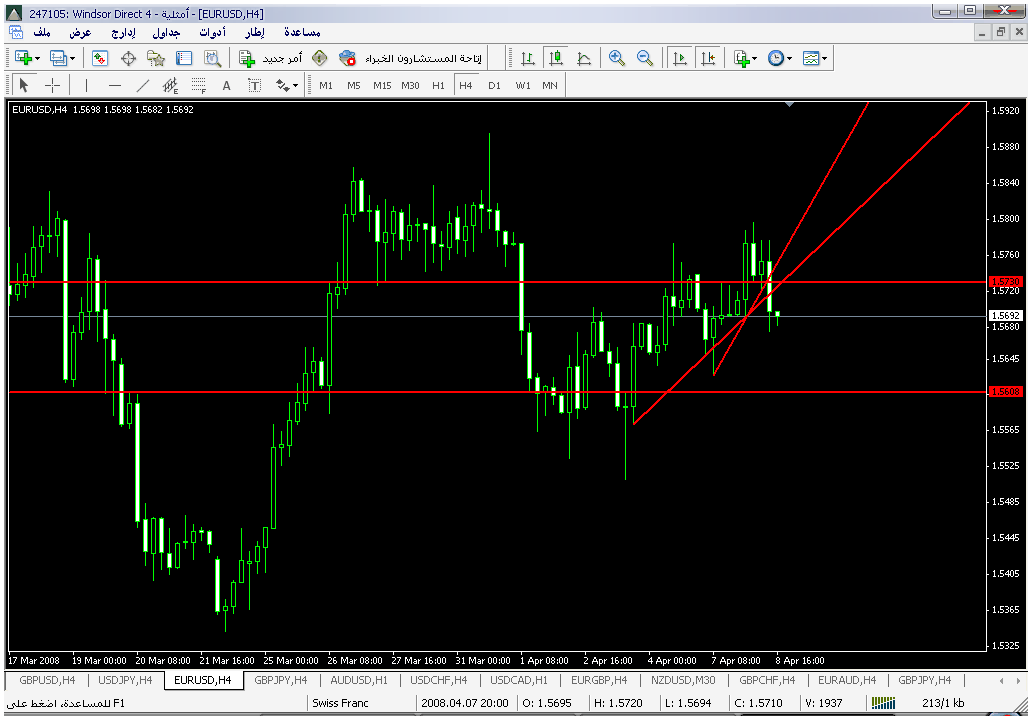Image resolution: width=1032 pixels, height=716 pixels.
Task: Zoom out of the chart
Action: click(x=645, y=59)
